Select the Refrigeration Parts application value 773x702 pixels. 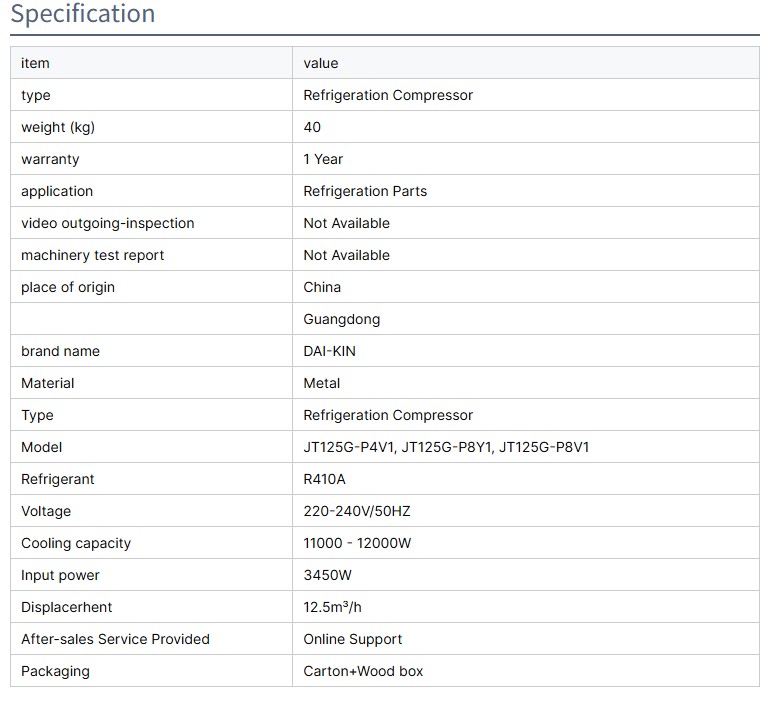pos(365,191)
